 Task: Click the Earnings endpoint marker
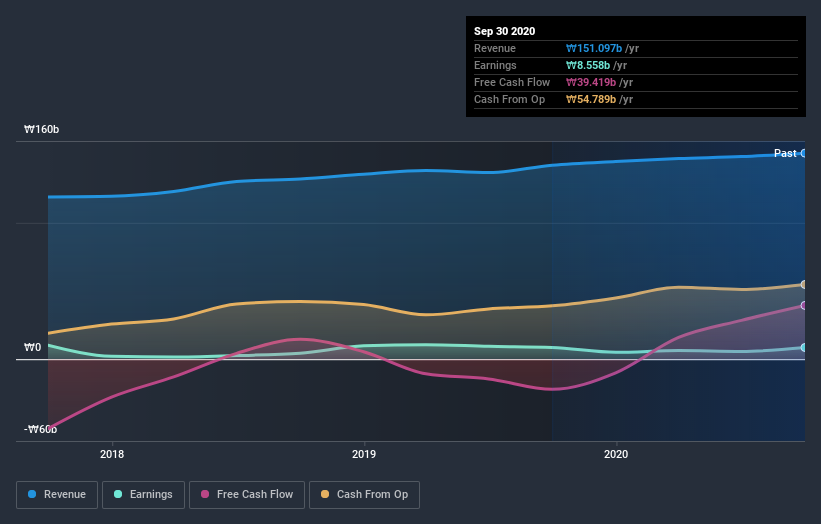tap(804, 348)
